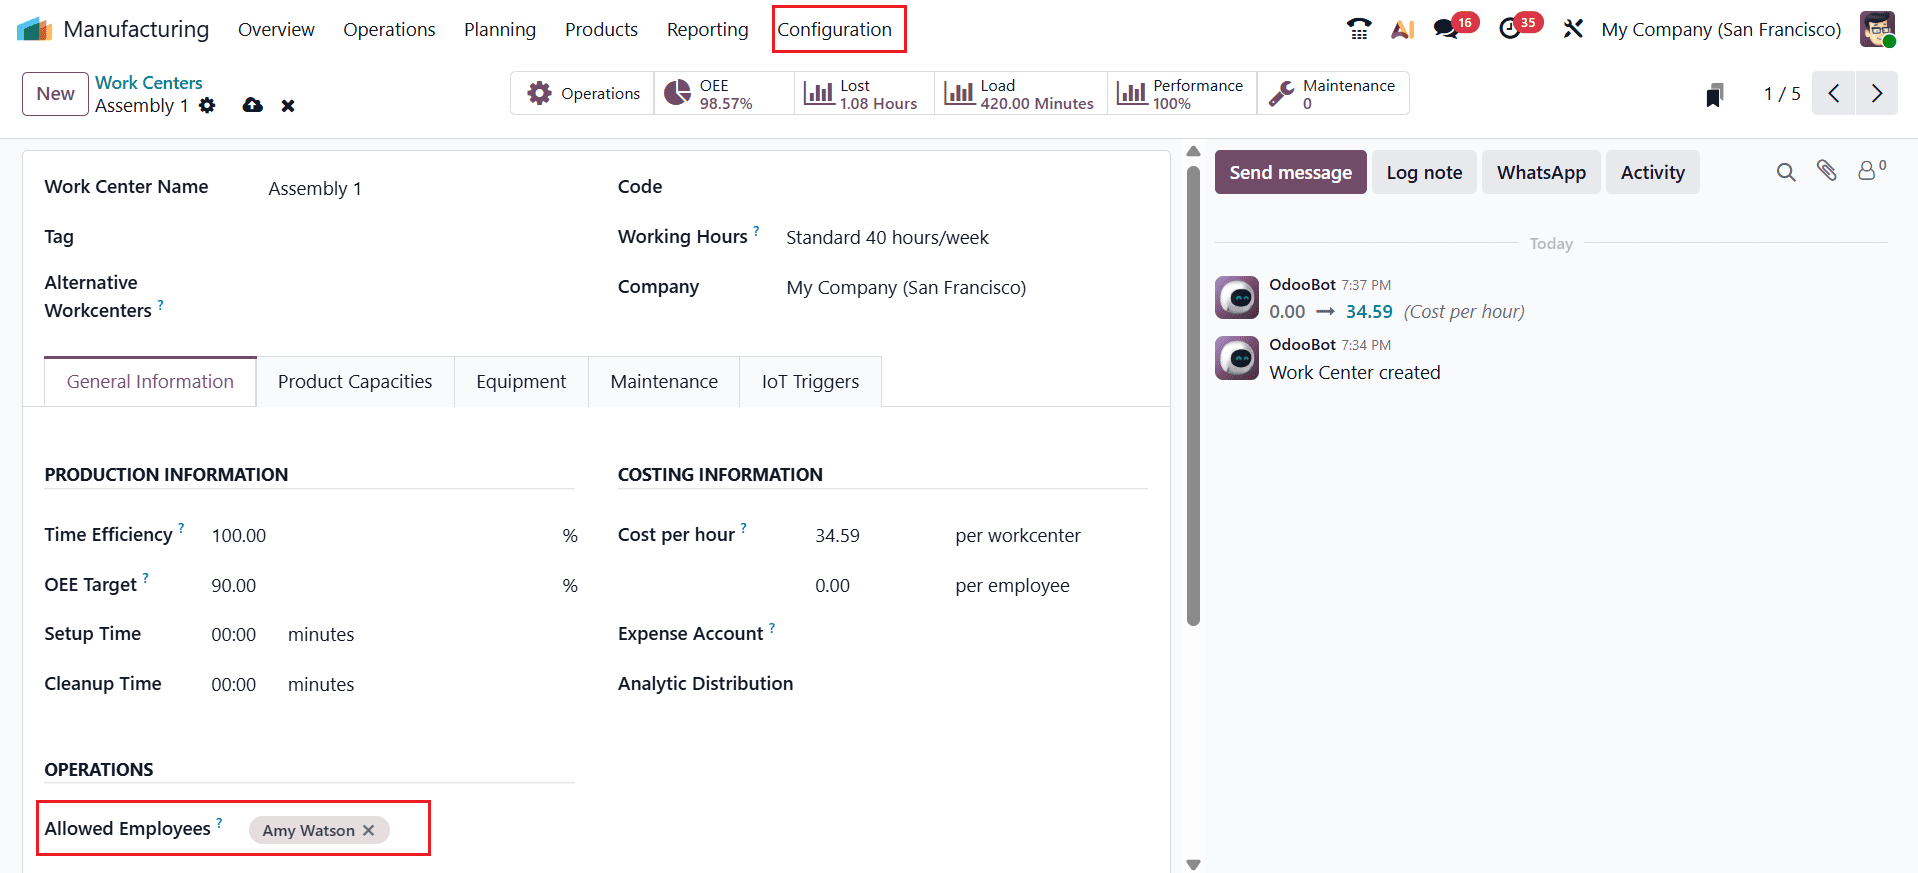The width and height of the screenshot is (1918, 873).
Task: Click the Alternative Workcenters help question mark
Action: (x=160, y=304)
